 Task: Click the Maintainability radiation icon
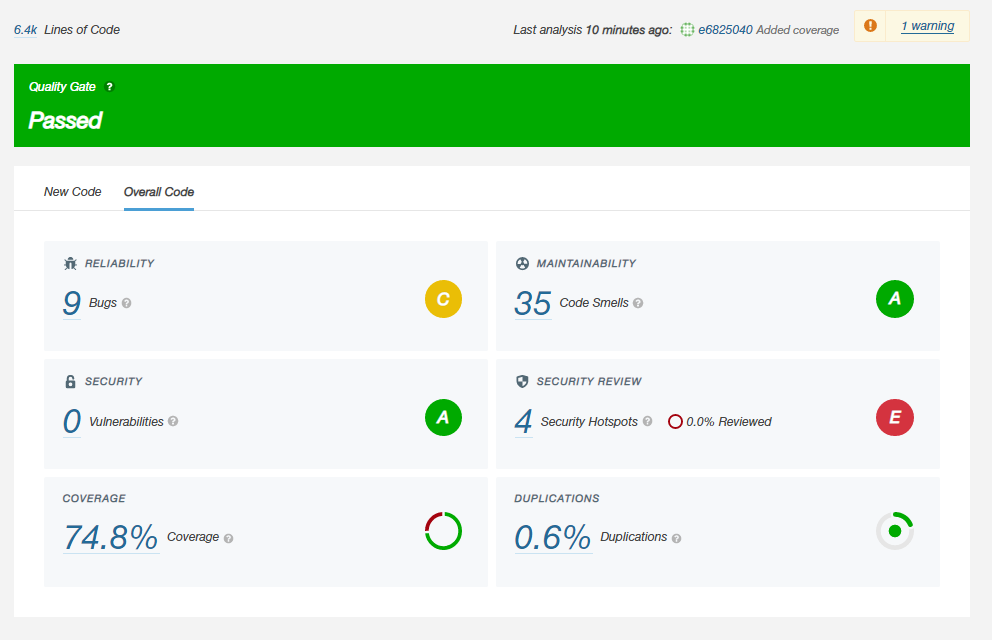[522, 263]
